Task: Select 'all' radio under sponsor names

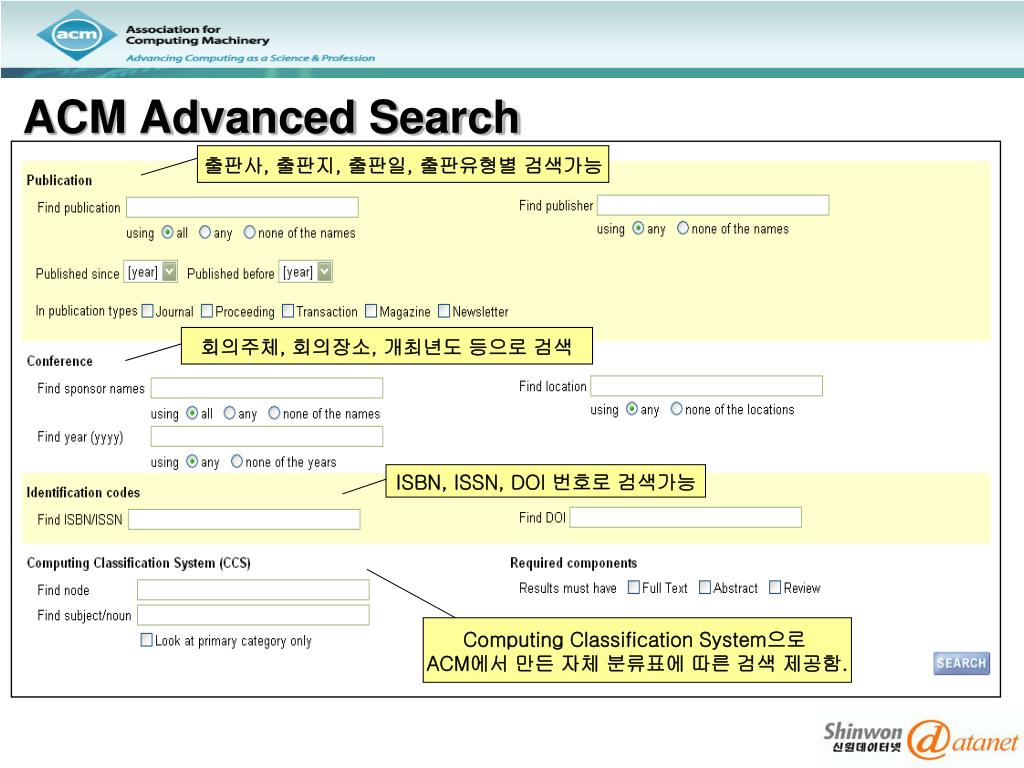Action: point(192,413)
